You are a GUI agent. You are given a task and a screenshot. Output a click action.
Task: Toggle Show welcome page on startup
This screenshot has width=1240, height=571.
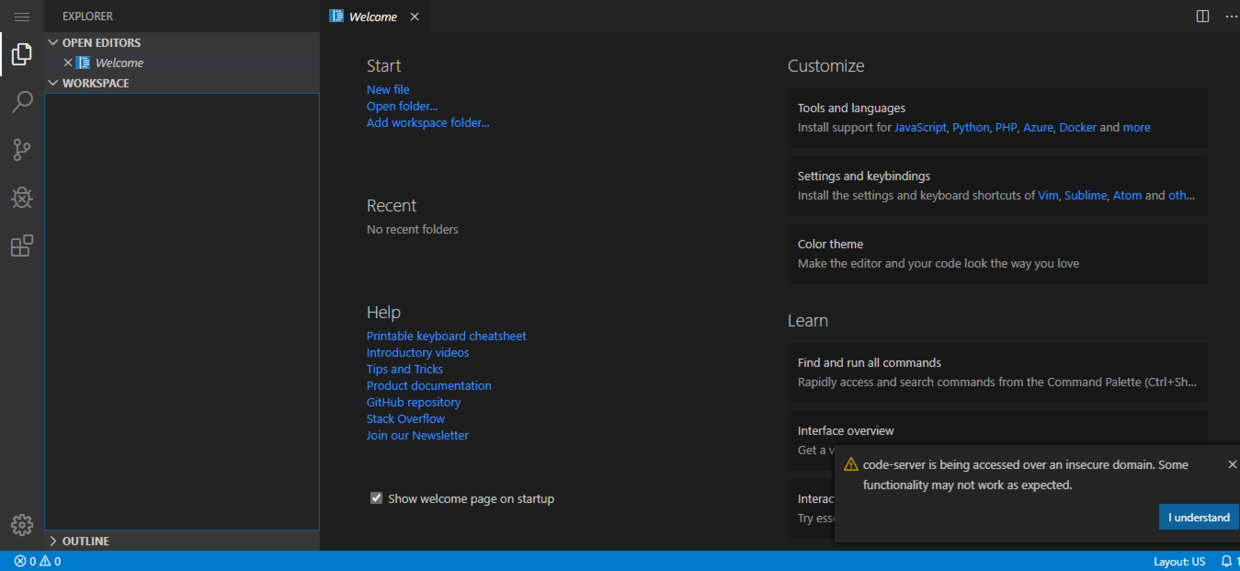(x=376, y=498)
